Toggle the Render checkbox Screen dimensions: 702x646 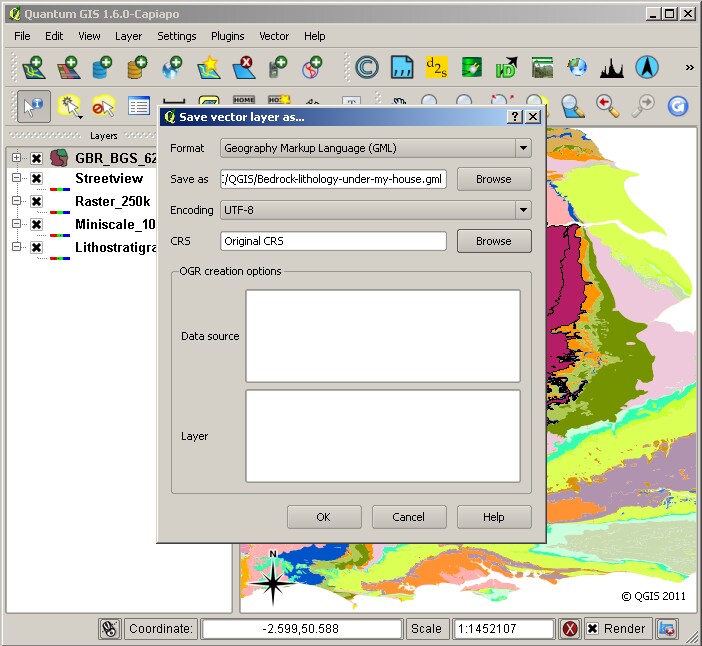pos(592,629)
